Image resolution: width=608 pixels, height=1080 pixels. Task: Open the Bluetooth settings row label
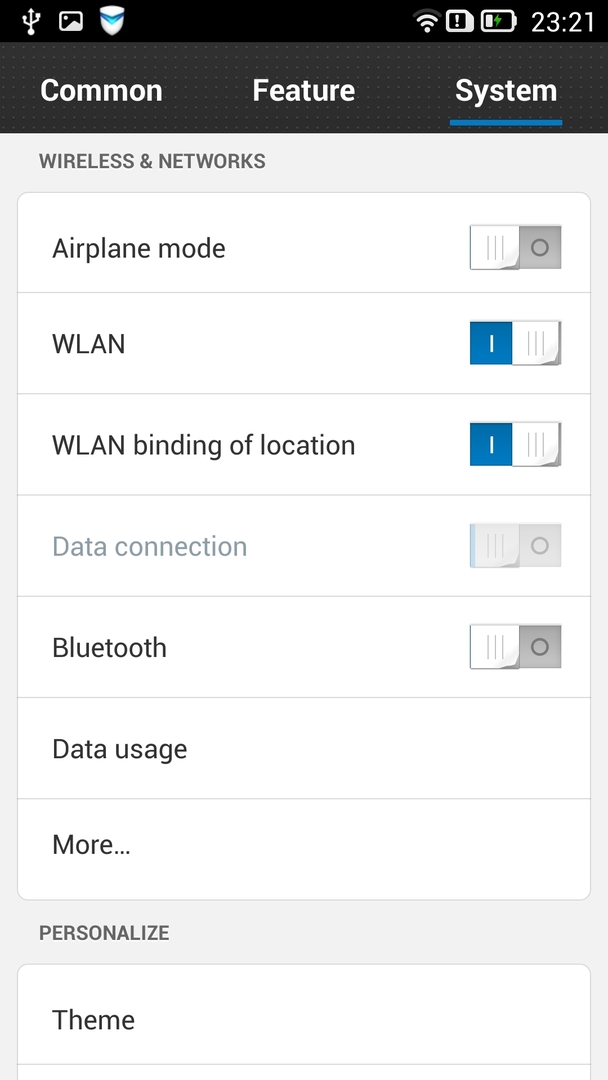110,648
